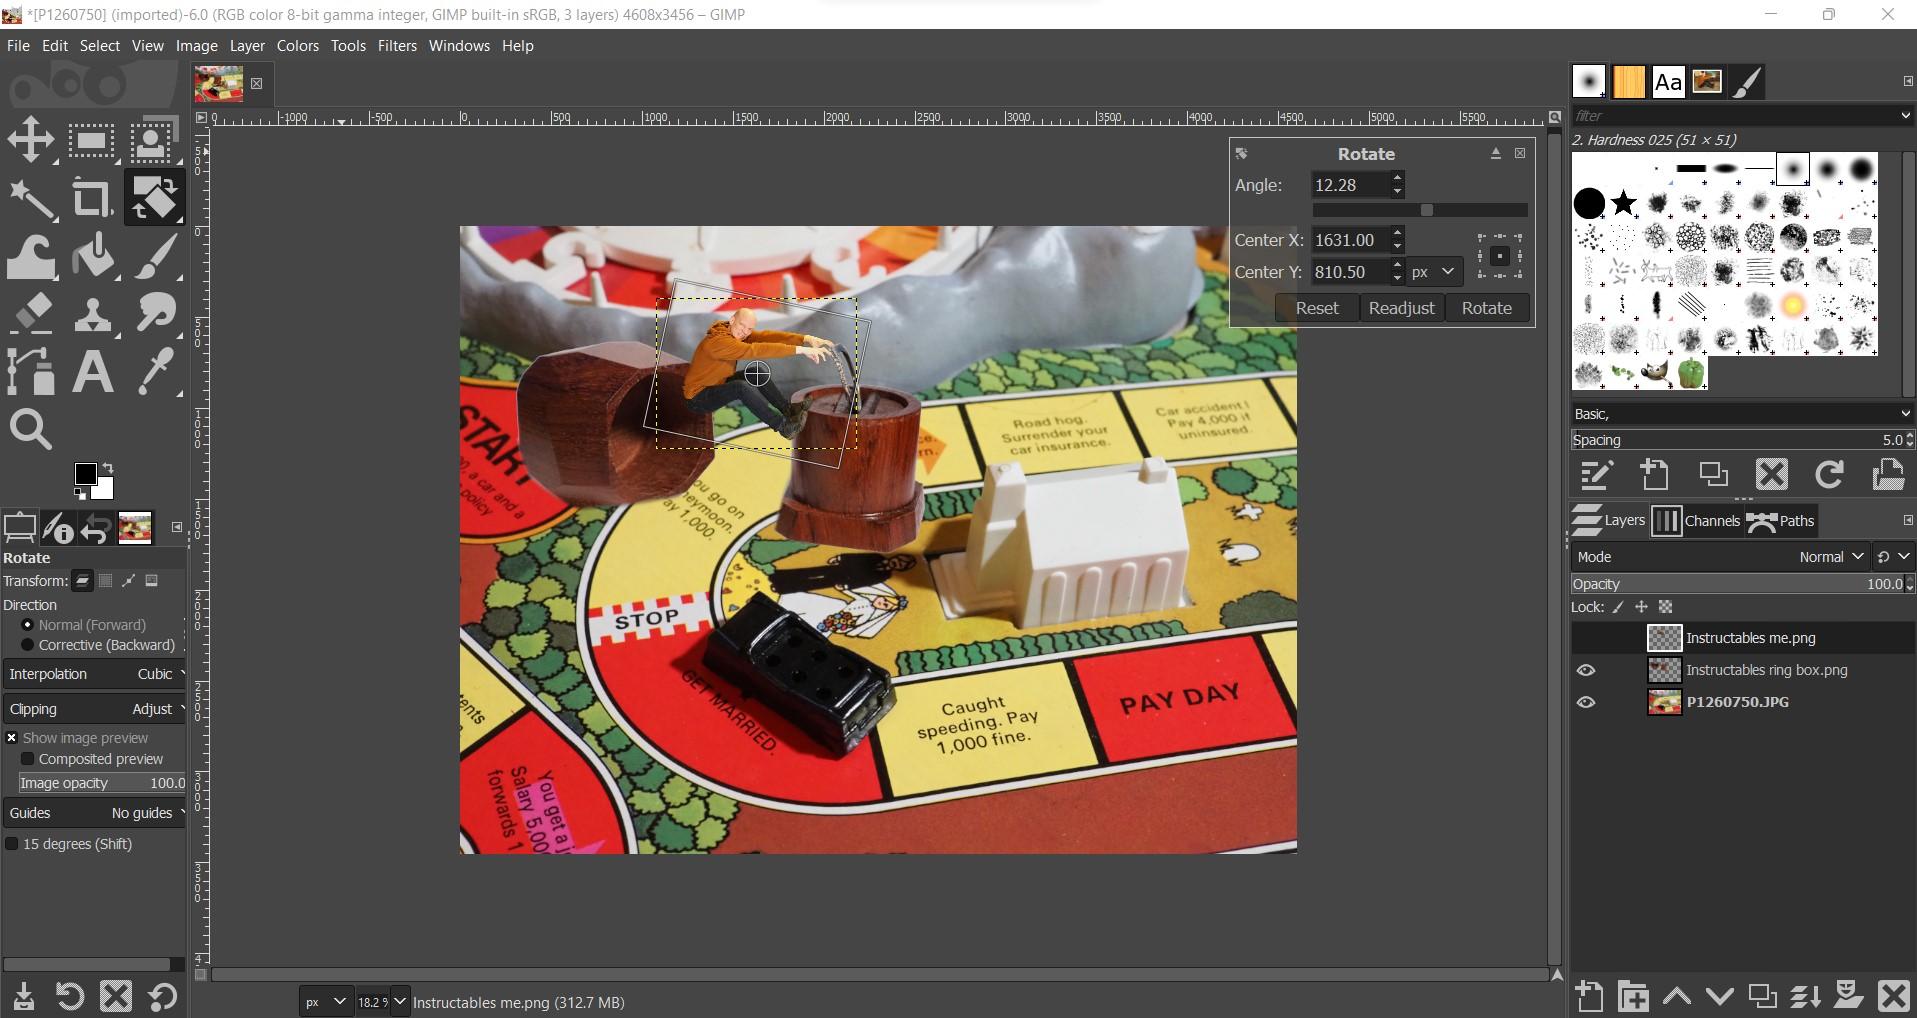Toggle visibility of P1260750.JPG layer
Screen dimensions: 1917x1018
(x=1586, y=702)
